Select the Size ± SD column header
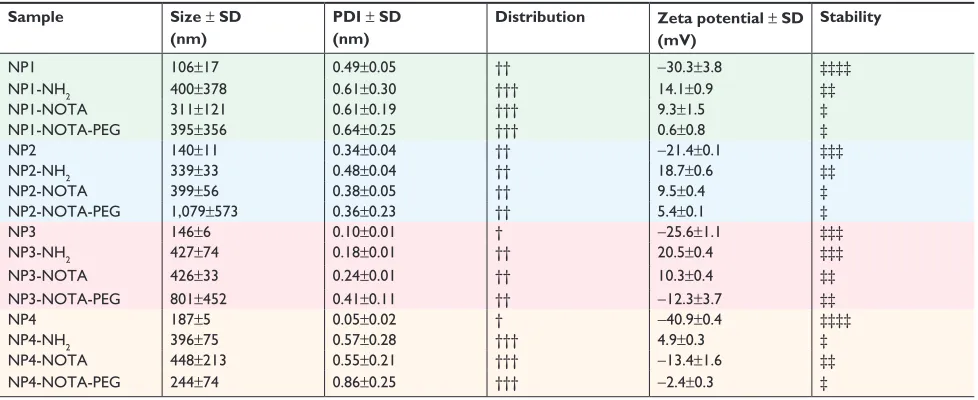 coord(205,29)
